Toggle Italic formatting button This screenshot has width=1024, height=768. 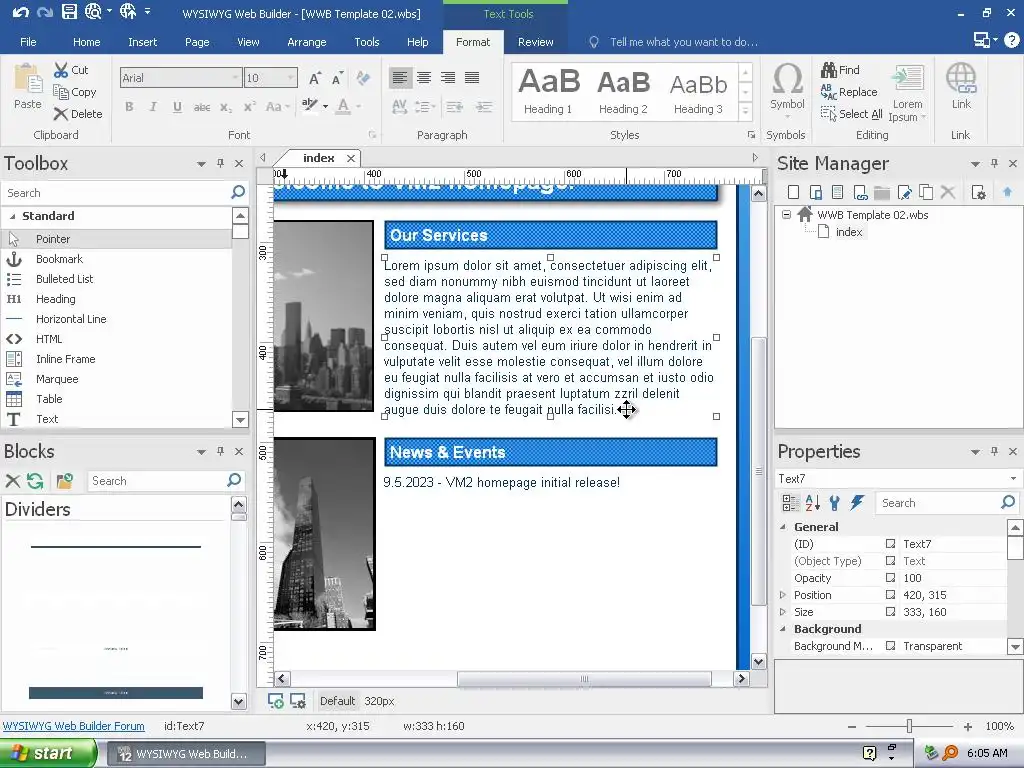pyautogui.click(x=153, y=106)
